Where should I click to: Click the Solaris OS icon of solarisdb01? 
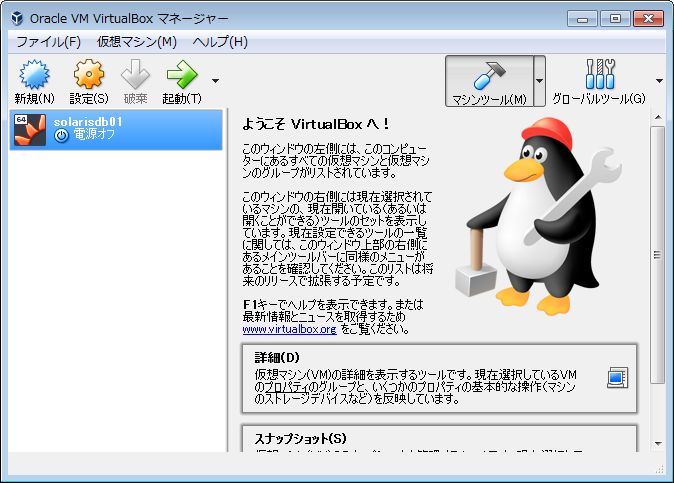30,130
